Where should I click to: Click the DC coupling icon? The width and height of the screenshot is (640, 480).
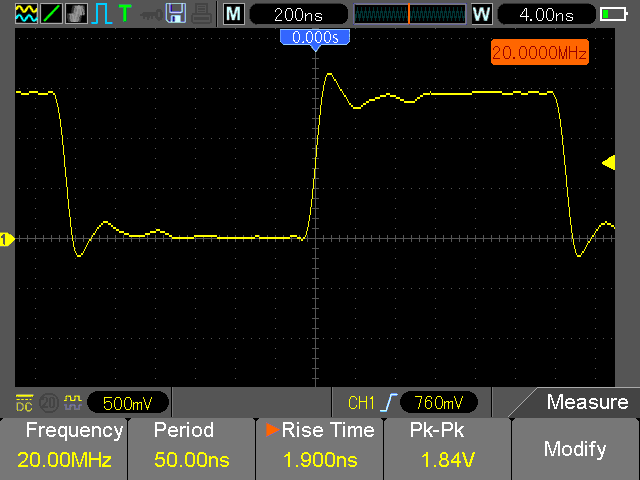tap(24, 403)
